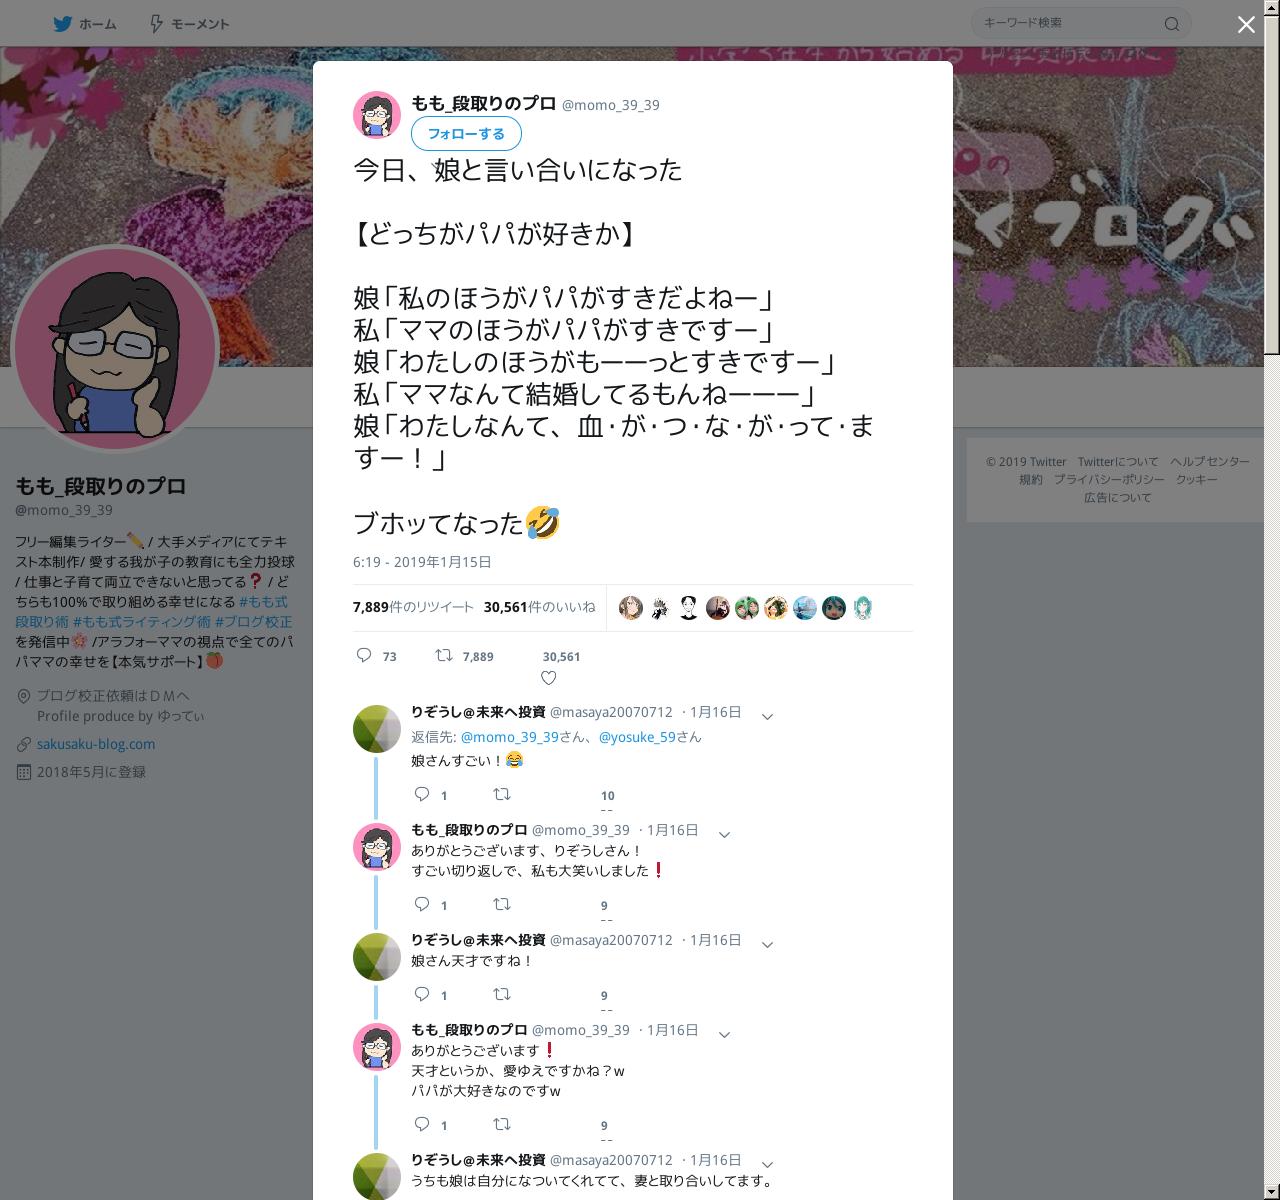This screenshot has width=1280, height=1200.
Task: Expand the chevron menu on the 娘さんすごい！ reply
Action: pos(768,716)
